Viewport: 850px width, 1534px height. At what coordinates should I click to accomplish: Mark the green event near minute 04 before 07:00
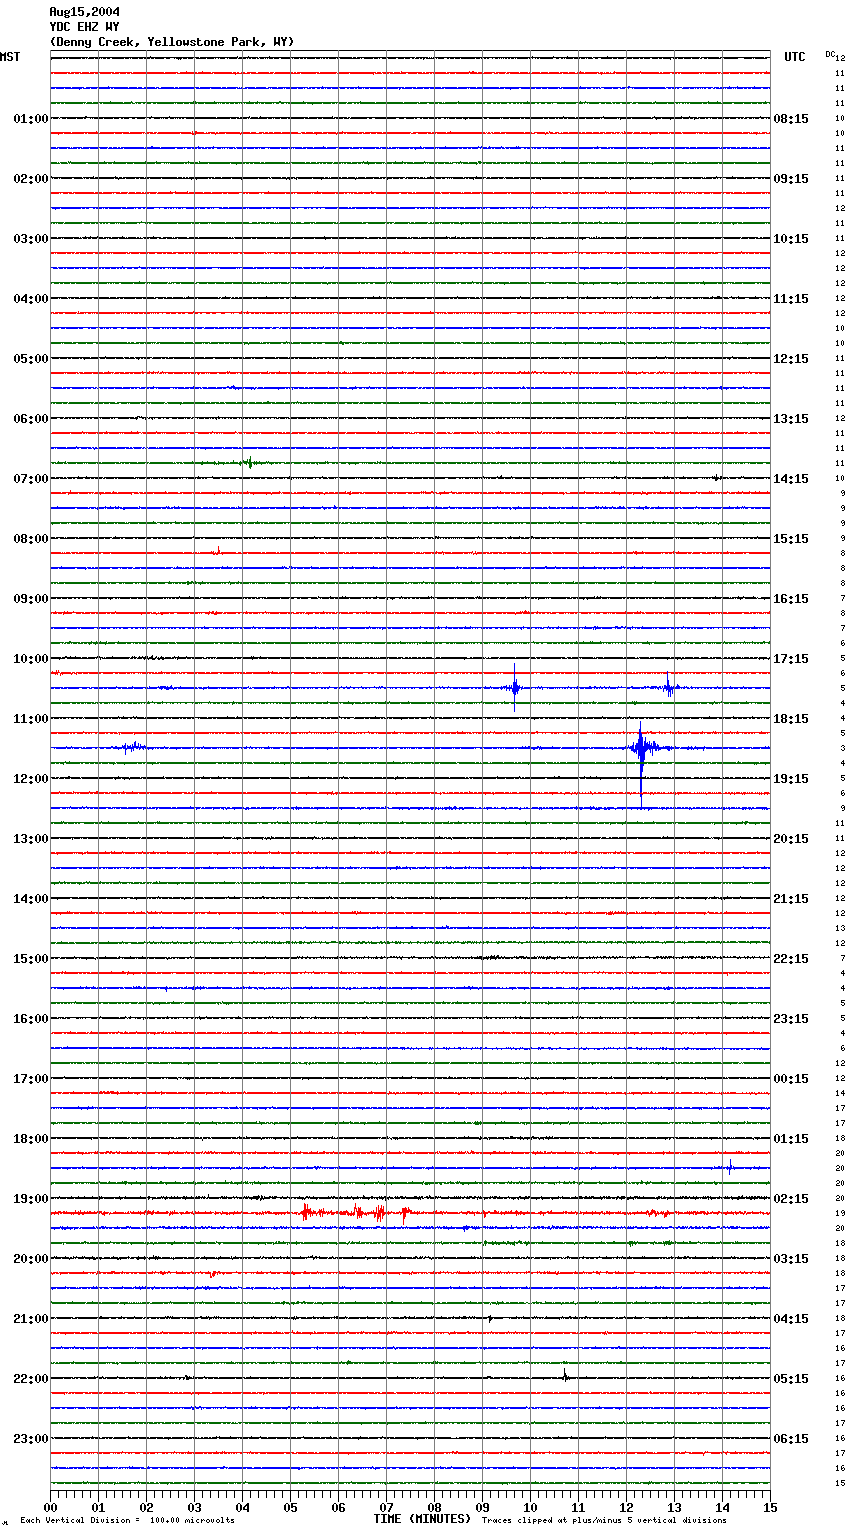tap(247, 462)
